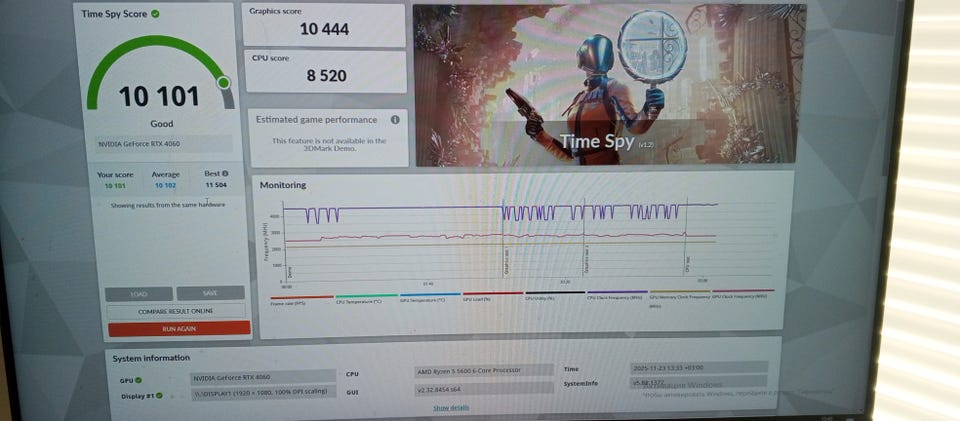This screenshot has width=960, height=421.
Task: Open the Estimated game performance info icon
Action: point(395,119)
